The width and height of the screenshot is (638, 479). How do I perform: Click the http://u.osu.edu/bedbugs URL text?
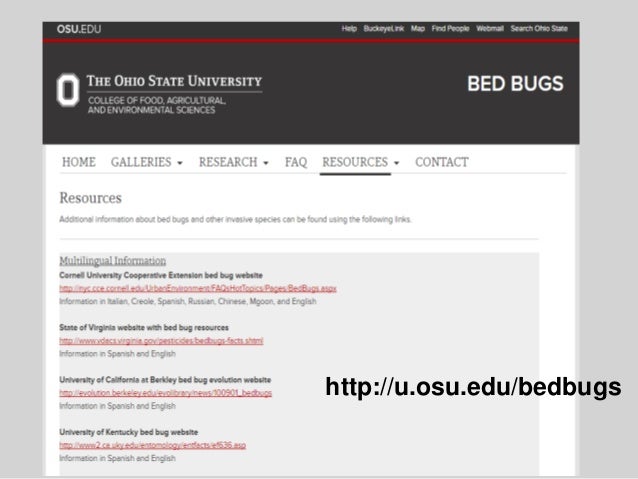click(x=473, y=387)
